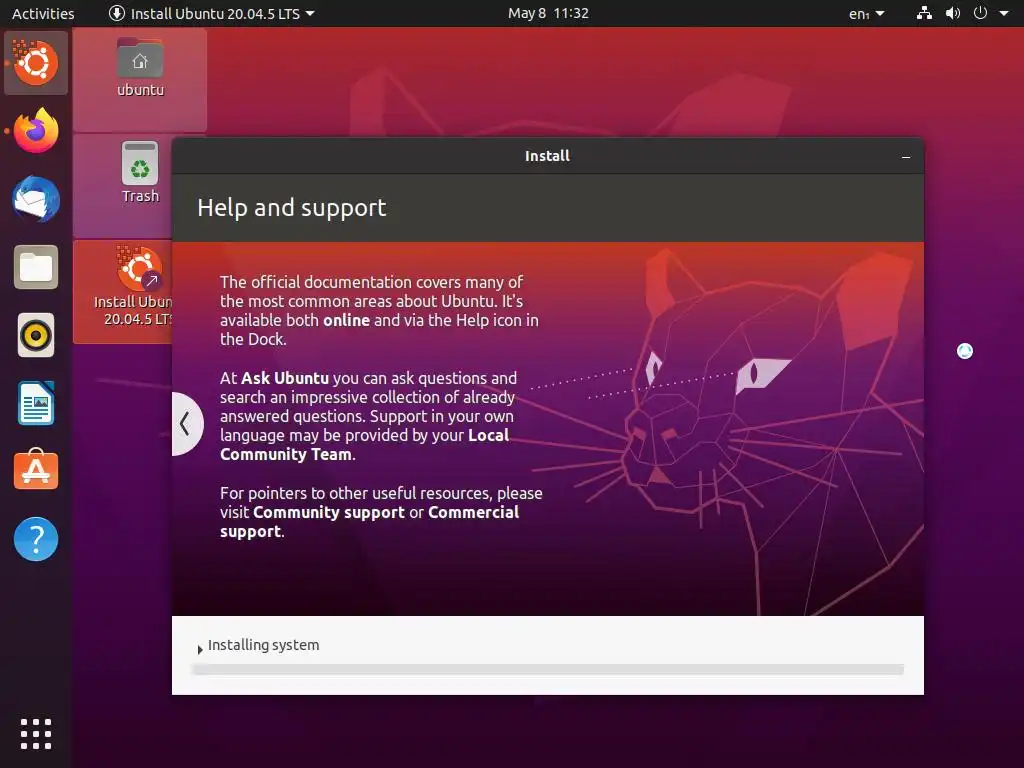Minimize the Install window

tap(906, 157)
